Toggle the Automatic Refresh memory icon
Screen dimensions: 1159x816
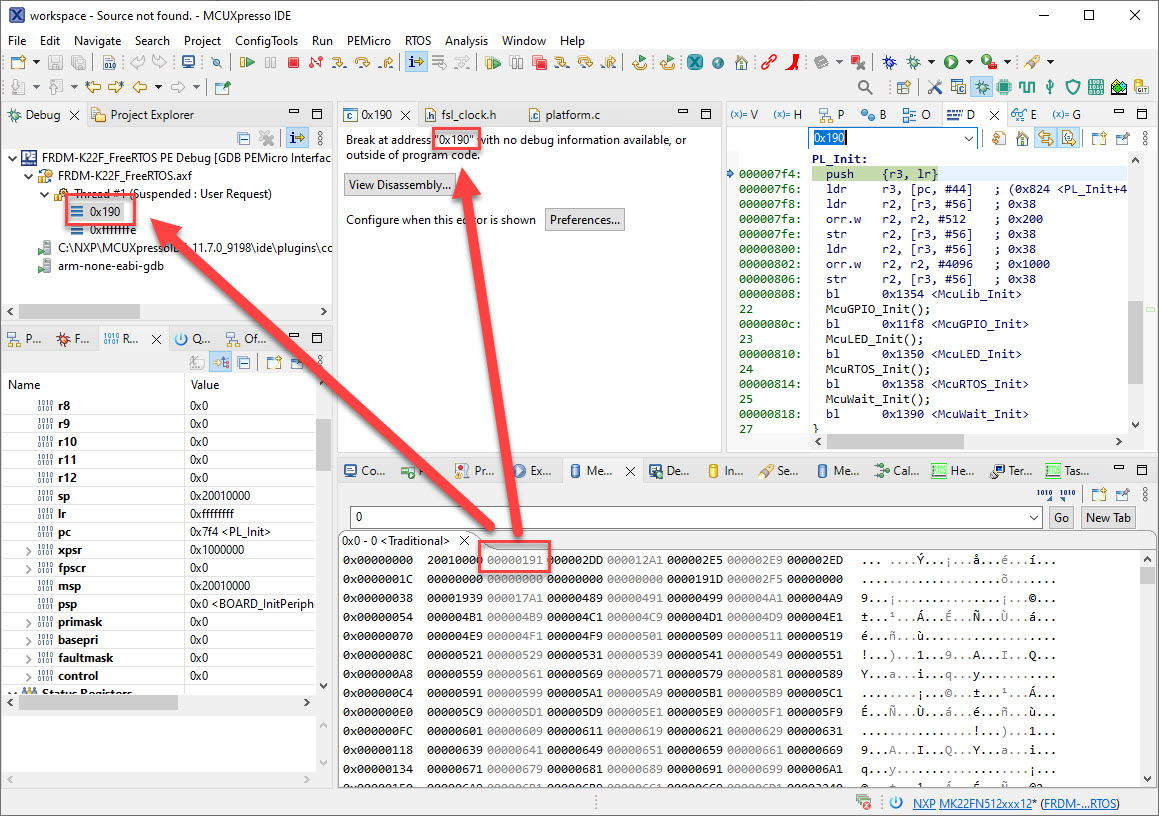(x=1067, y=493)
